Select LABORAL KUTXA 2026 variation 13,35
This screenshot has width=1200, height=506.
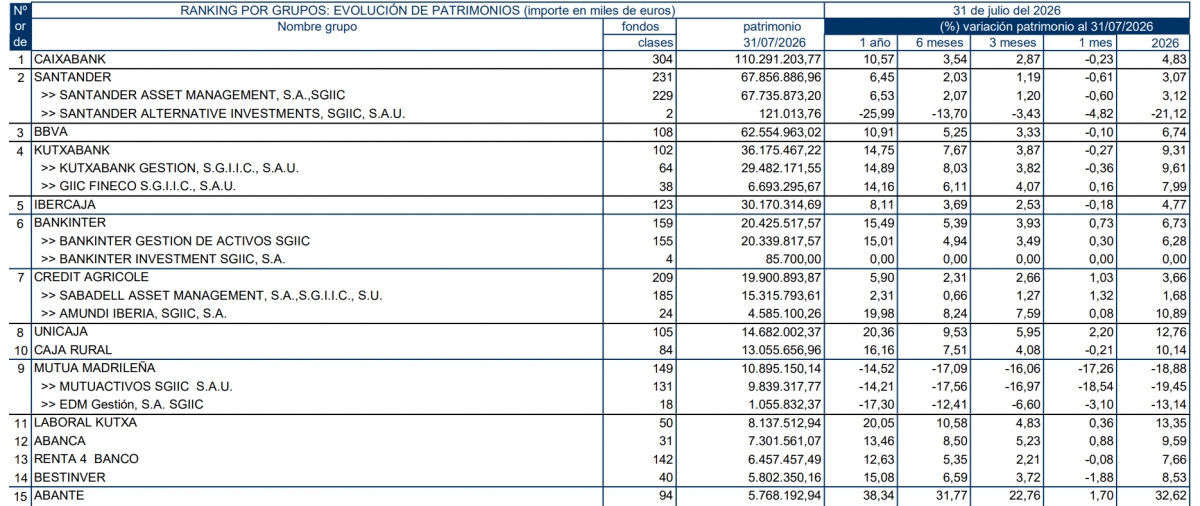tap(1171, 422)
